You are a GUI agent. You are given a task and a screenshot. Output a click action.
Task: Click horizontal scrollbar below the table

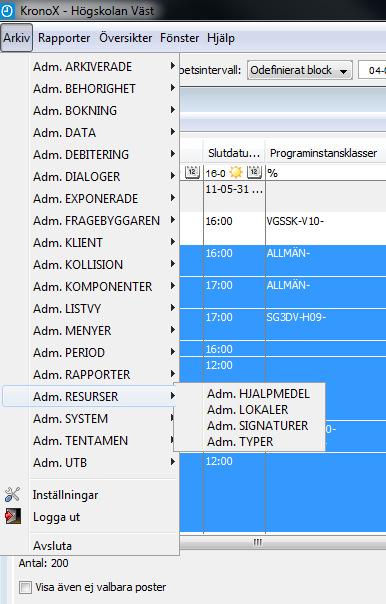(x=283, y=542)
